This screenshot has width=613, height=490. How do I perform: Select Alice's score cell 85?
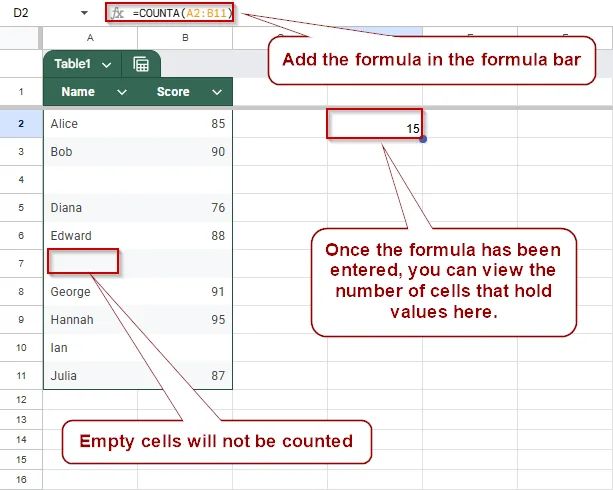click(x=185, y=124)
